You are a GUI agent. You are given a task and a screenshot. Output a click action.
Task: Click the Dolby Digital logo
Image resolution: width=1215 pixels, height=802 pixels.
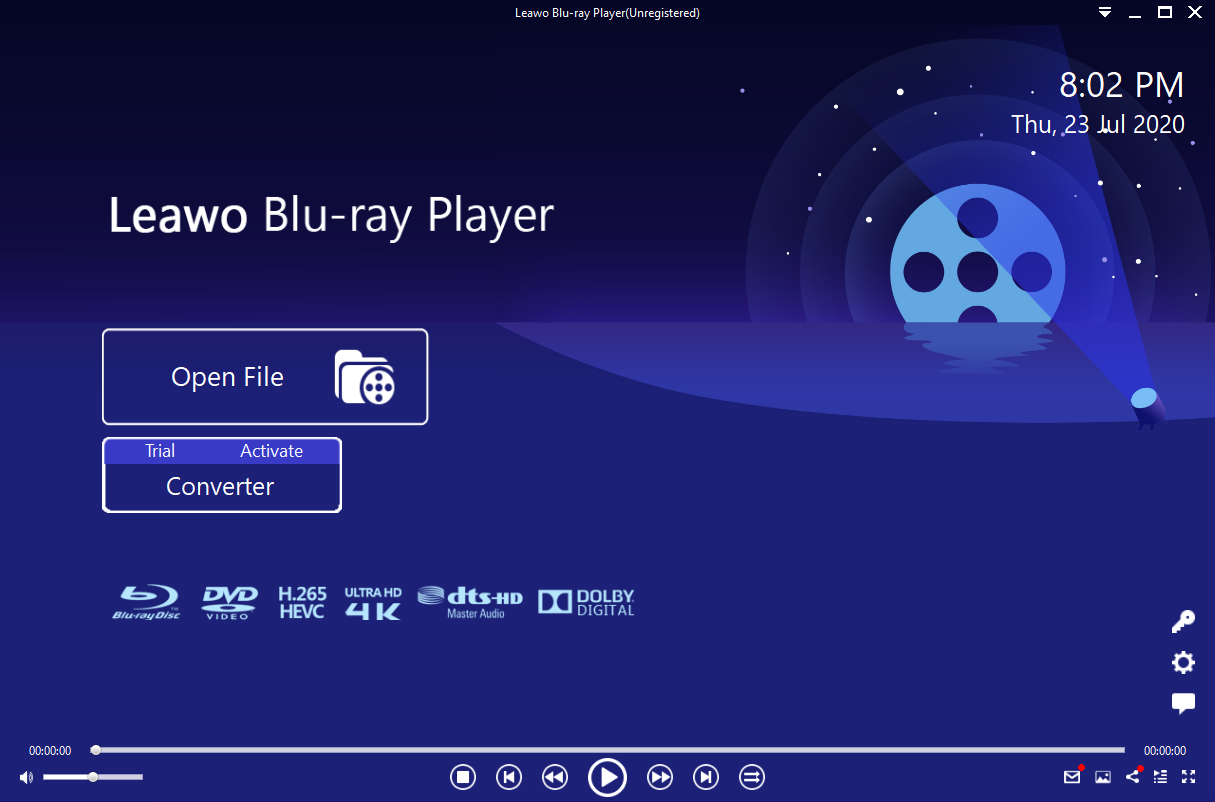tap(586, 601)
